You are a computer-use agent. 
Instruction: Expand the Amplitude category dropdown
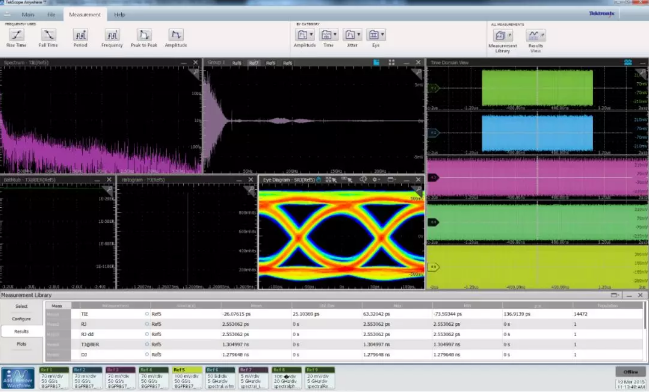pos(312,34)
